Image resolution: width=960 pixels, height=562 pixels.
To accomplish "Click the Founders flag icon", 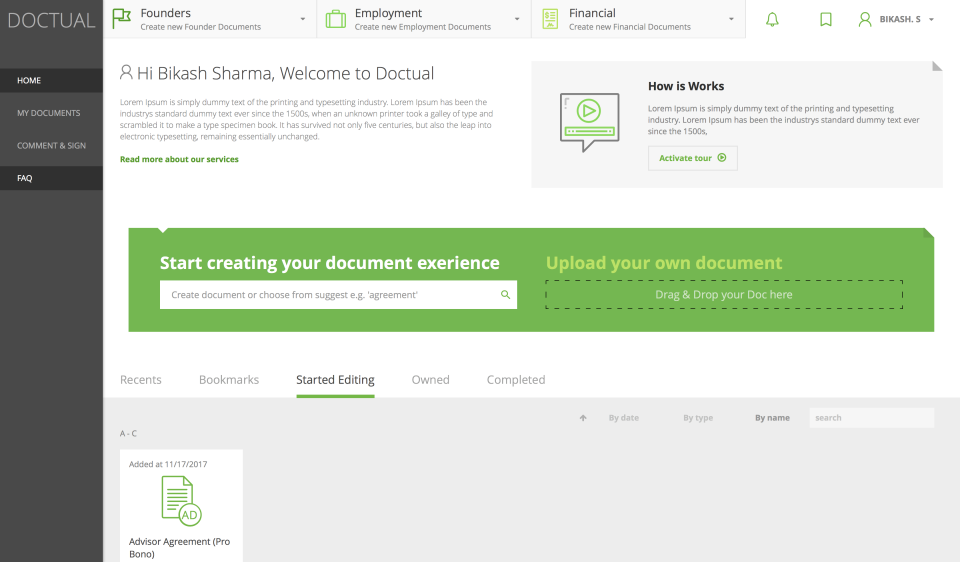I will point(122,19).
